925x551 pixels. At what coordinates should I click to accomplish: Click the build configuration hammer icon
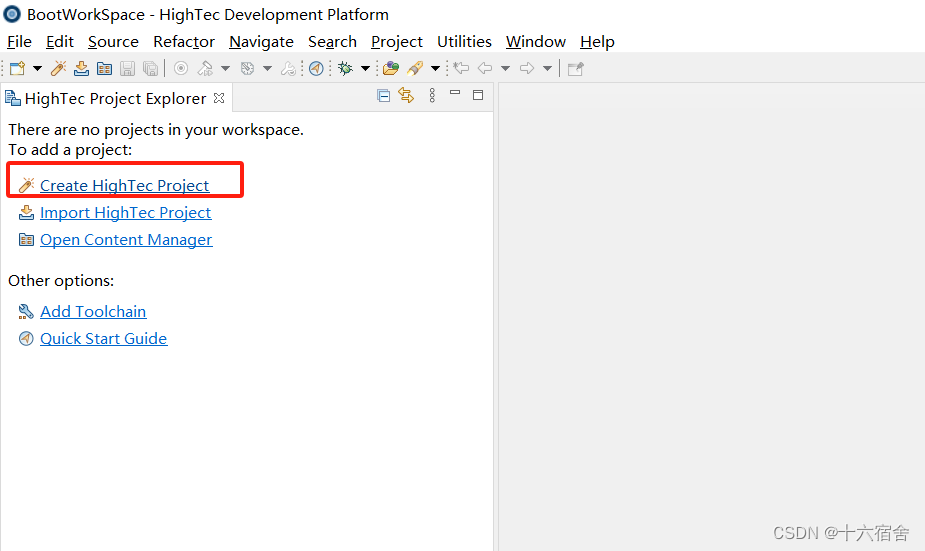205,68
